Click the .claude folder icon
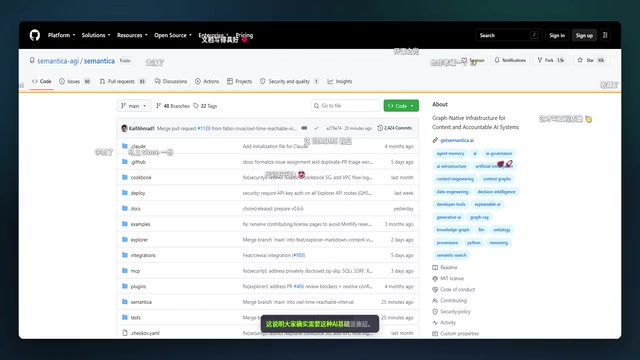This screenshot has width=640, height=360. pyautogui.click(x=125, y=146)
